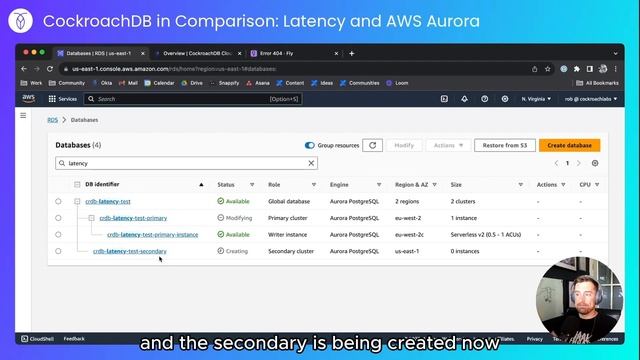Select crdb-latency-test-primary-instance radio button
640x360 pixels.
[x=58, y=235]
